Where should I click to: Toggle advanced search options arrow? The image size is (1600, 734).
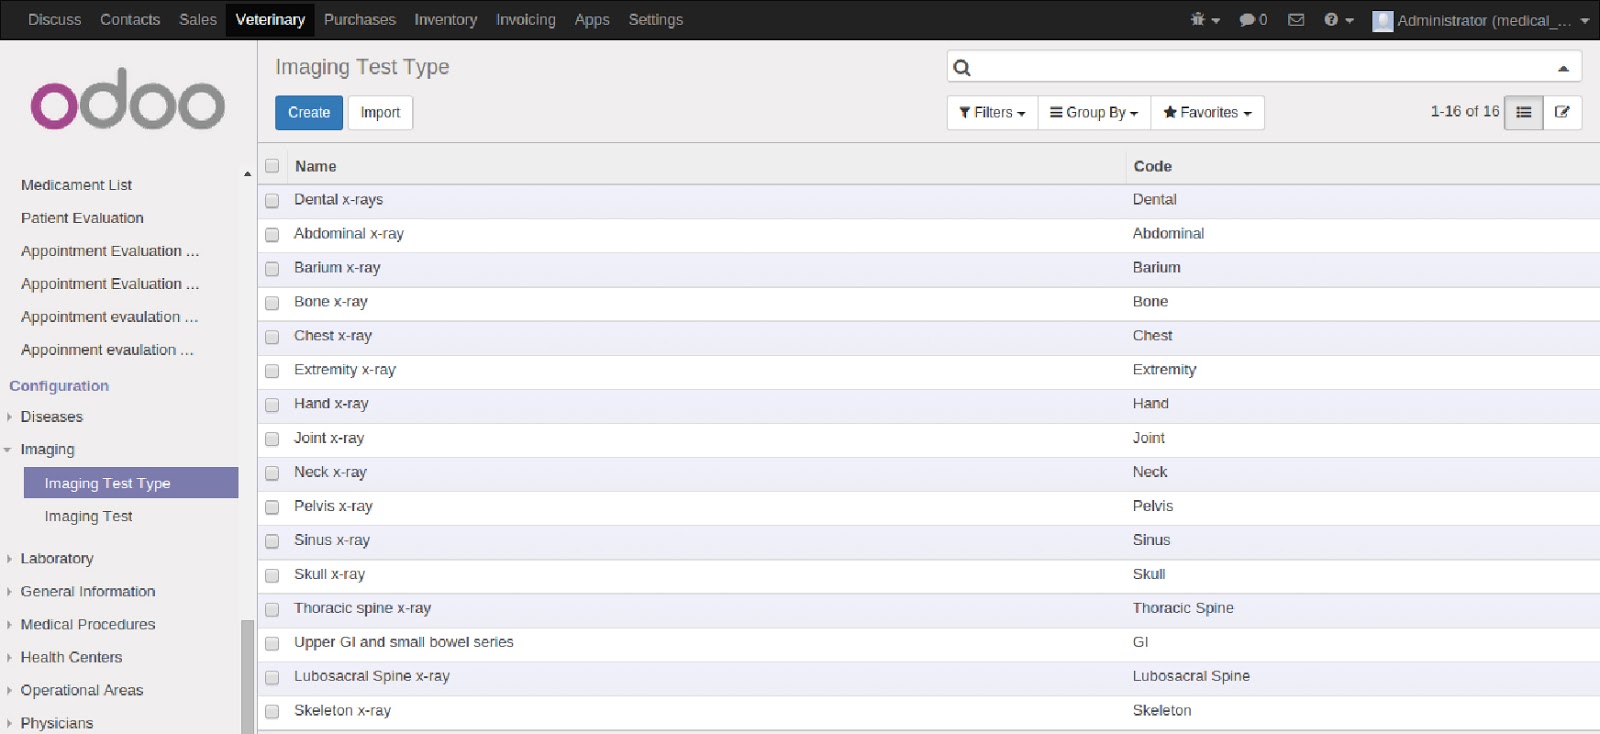click(x=1563, y=68)
